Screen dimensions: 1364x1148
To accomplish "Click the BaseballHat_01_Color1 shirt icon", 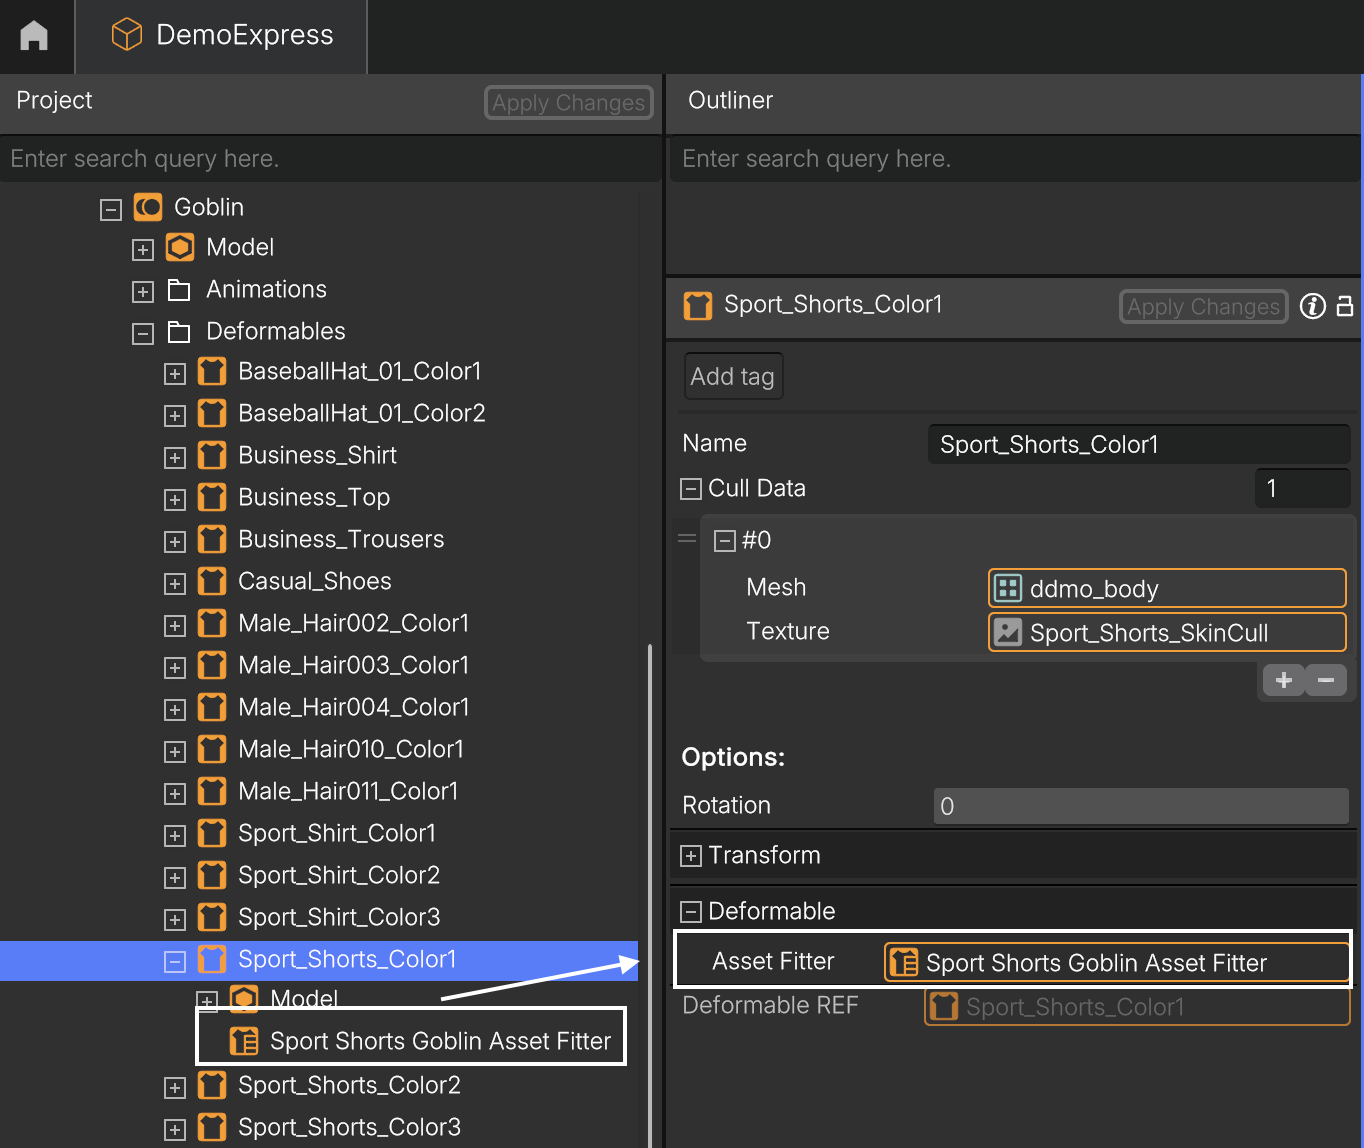I will click(212, 372).
